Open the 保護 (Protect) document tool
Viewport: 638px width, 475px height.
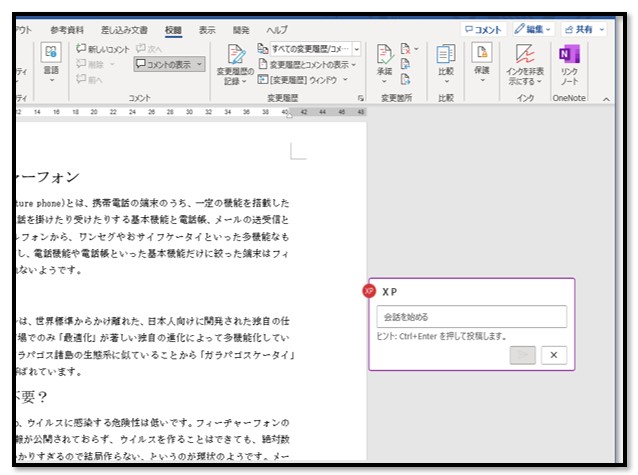point(482,62)
